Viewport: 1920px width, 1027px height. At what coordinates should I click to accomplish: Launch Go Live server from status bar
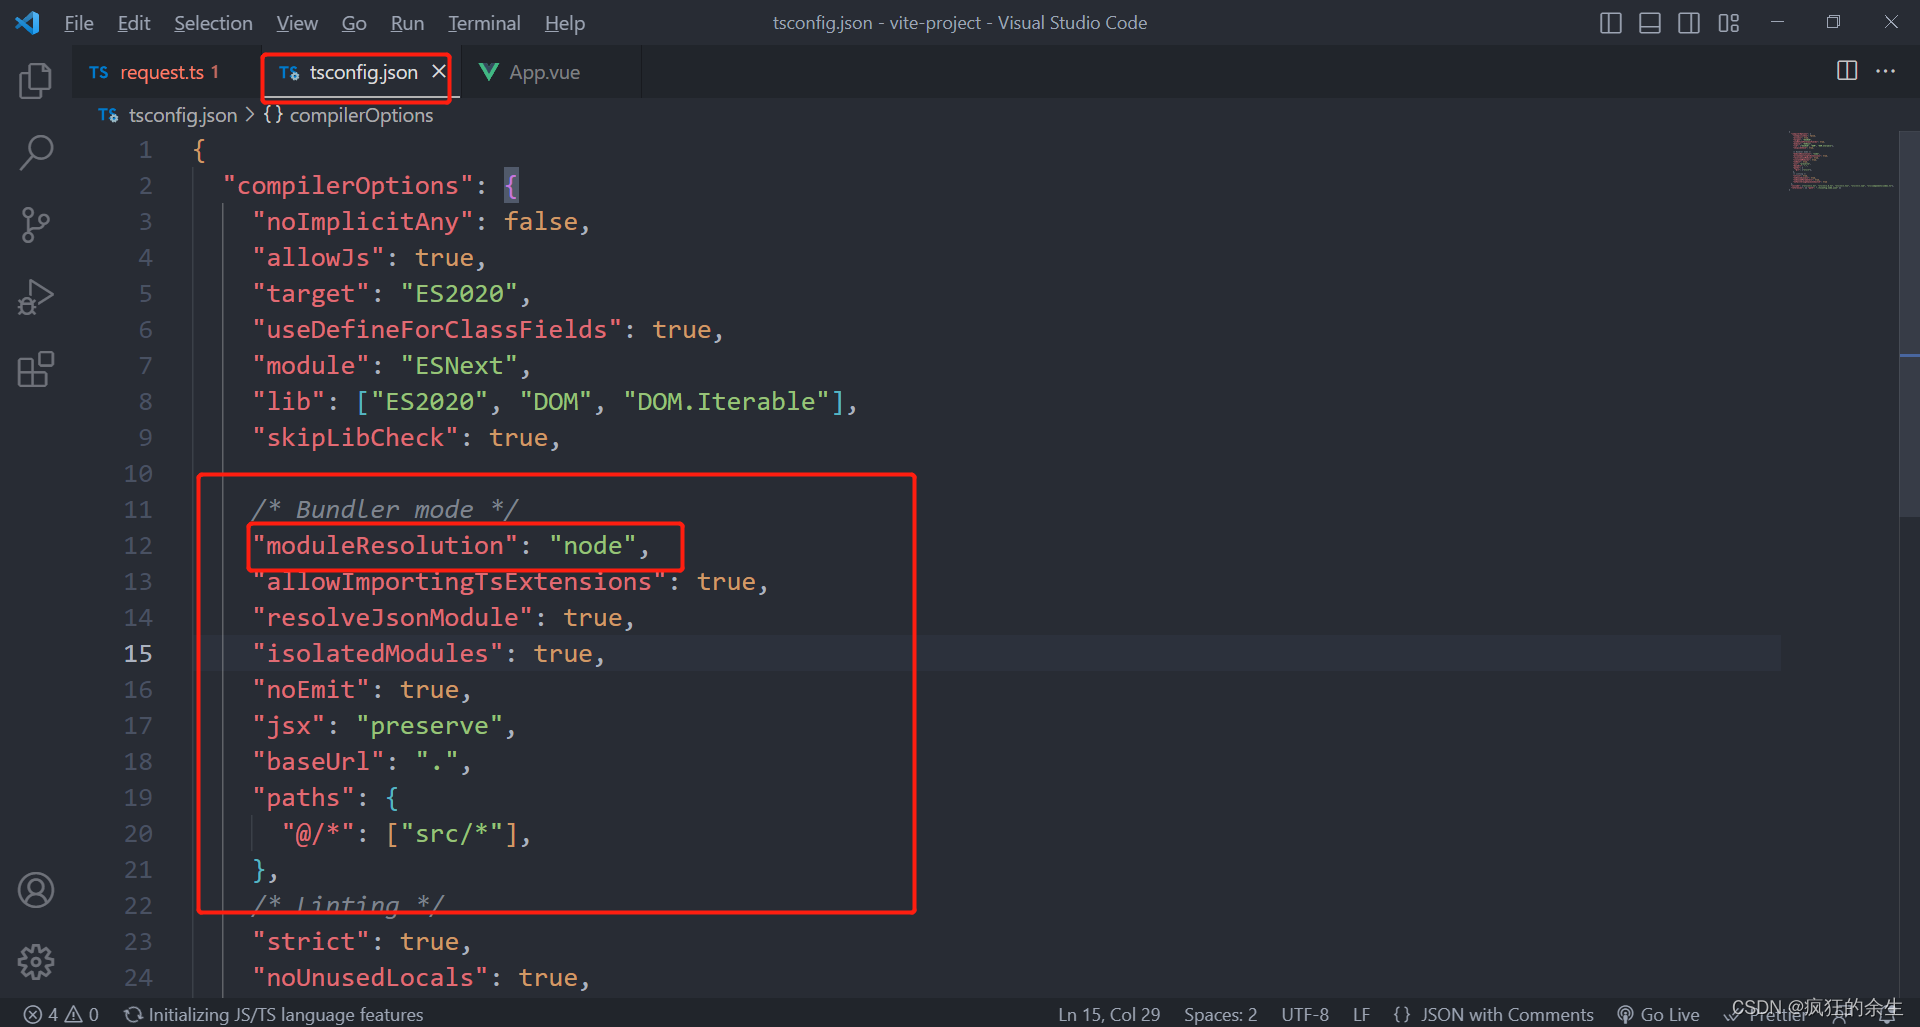tap(1657, 1013)
